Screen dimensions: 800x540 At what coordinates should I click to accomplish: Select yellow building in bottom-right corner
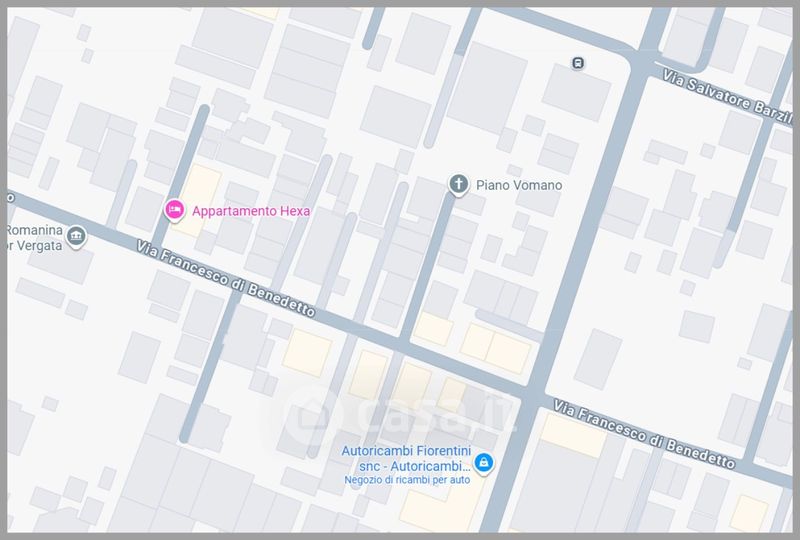748,512
